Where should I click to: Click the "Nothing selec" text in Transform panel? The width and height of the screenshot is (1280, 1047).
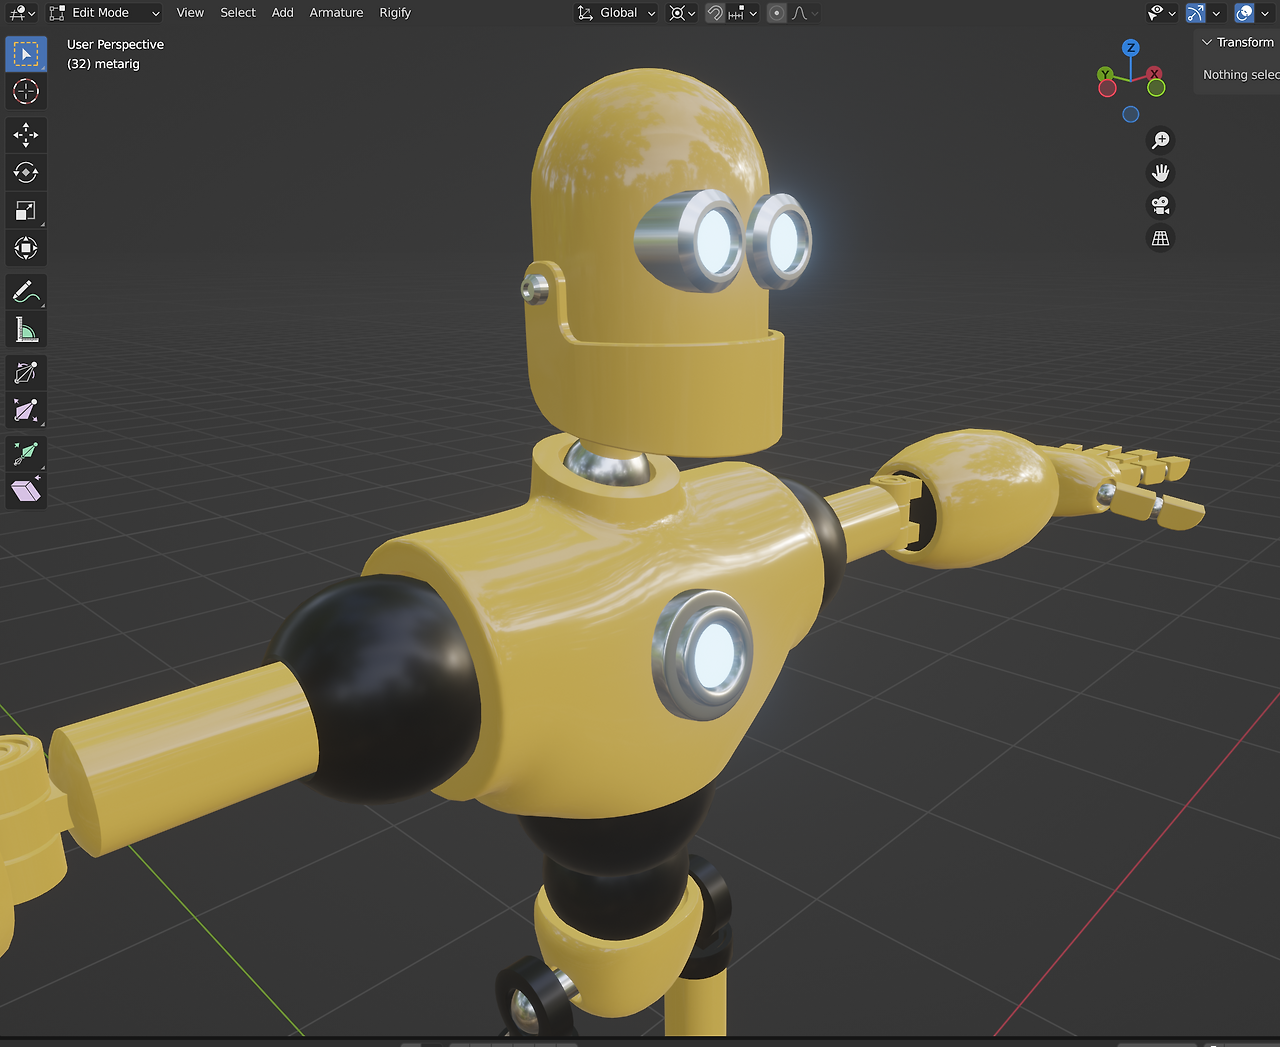pos(1241,75)
